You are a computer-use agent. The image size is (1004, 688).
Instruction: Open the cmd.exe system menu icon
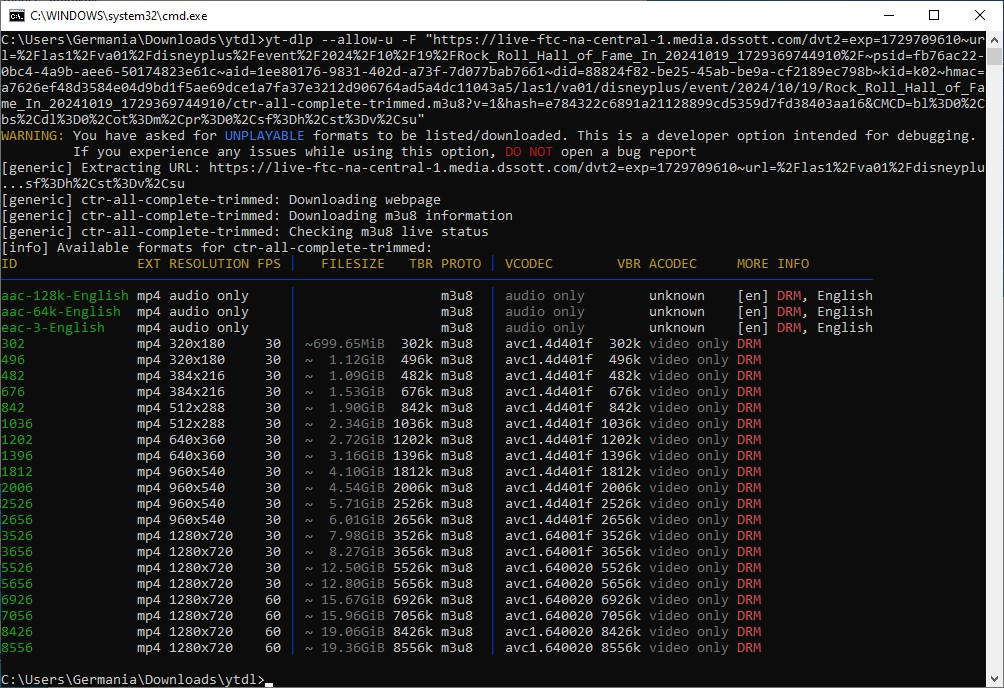pos(15,15)
